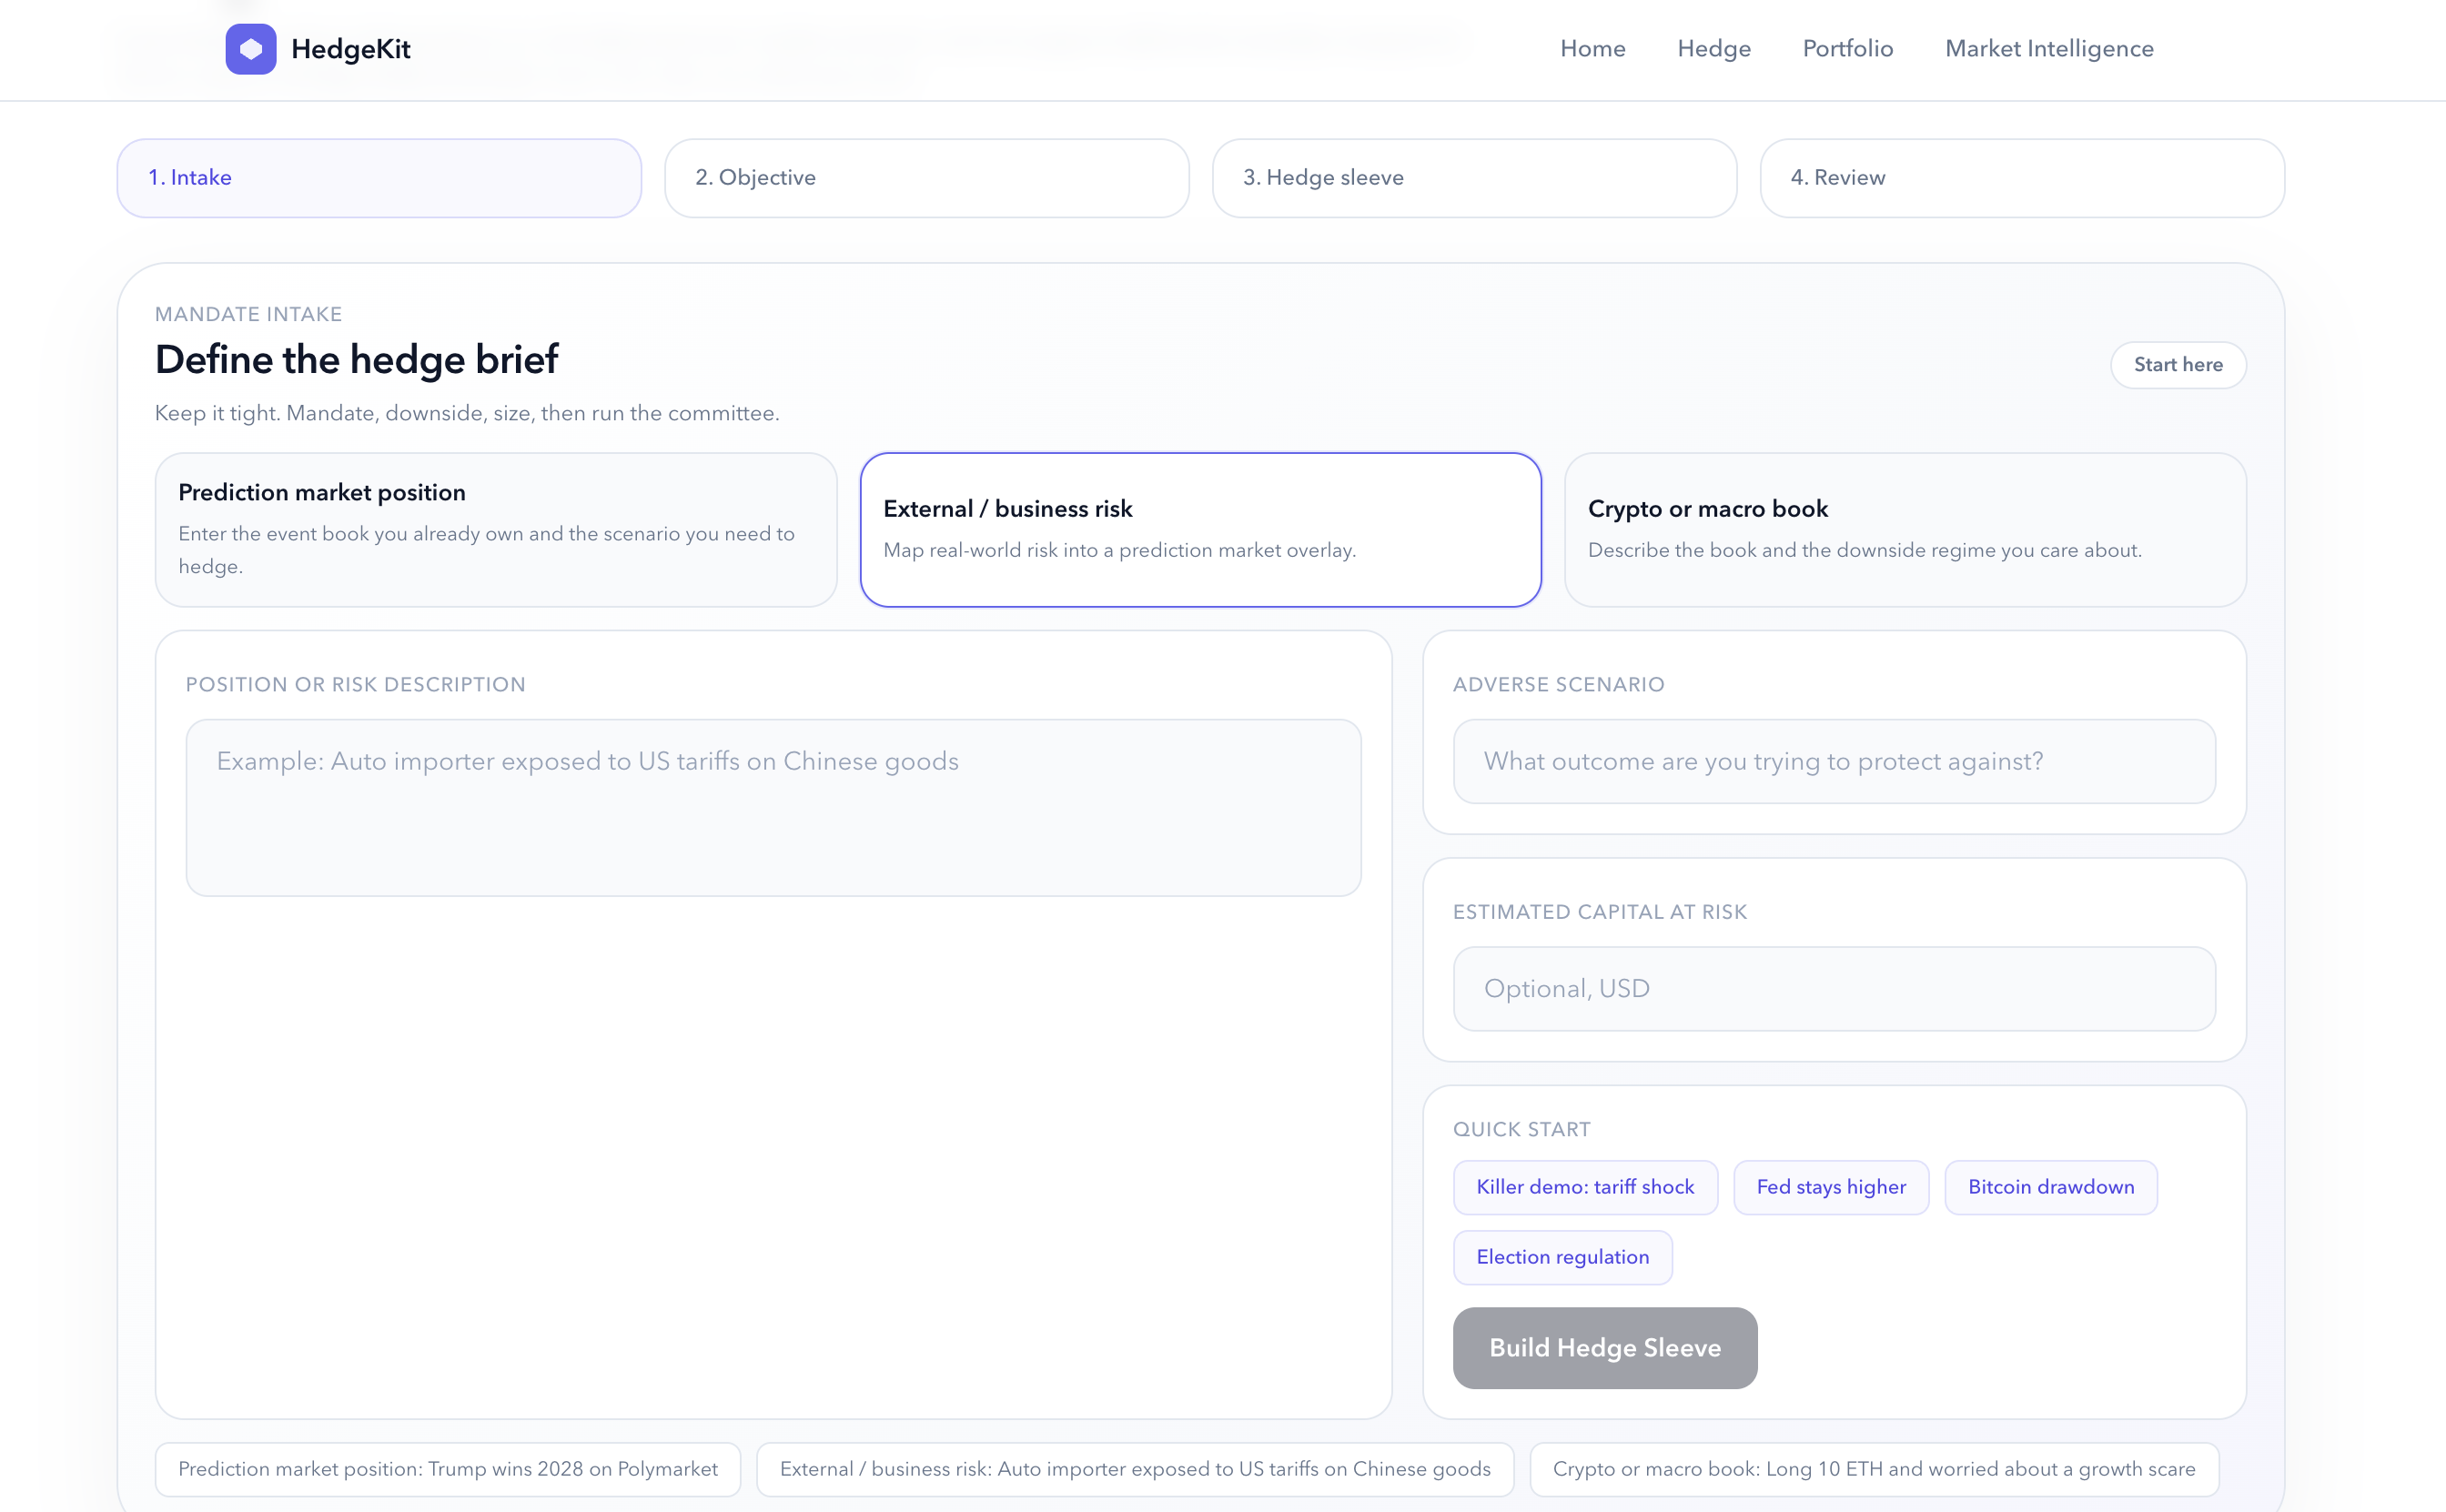Viewport: 2446px width, 1512px height.
Task: Jump to the 3. Hedge sleeve step
Action: tap(1474, 178)
